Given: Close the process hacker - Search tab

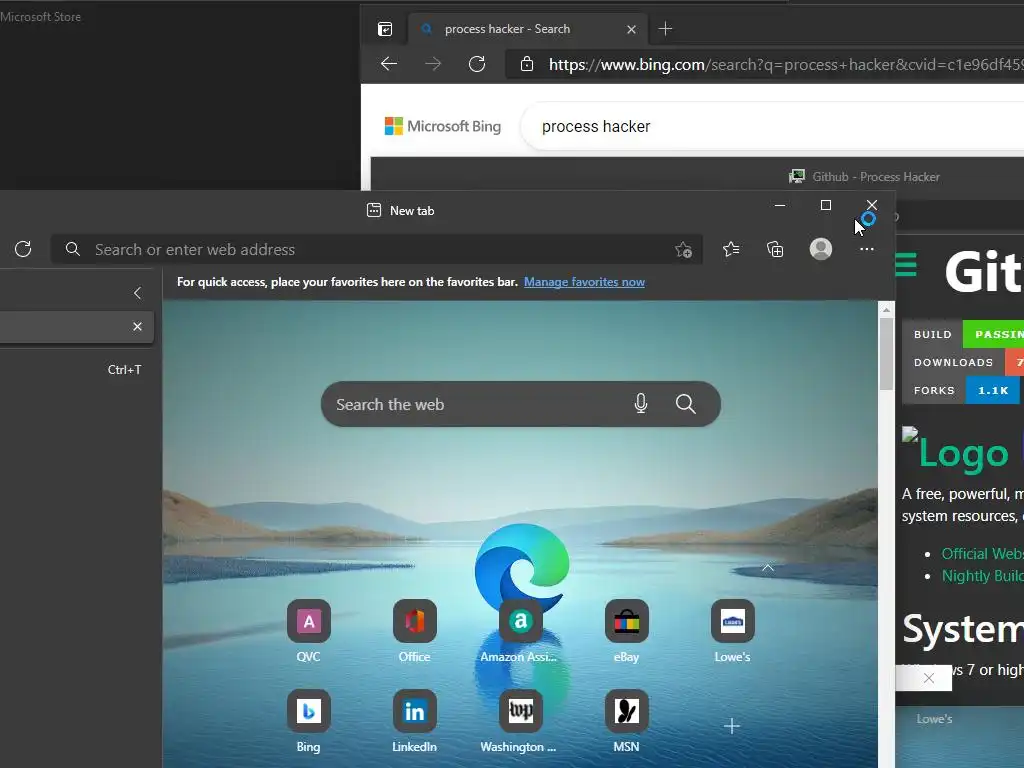Looking at the screenshot, I should coord(631,29).
